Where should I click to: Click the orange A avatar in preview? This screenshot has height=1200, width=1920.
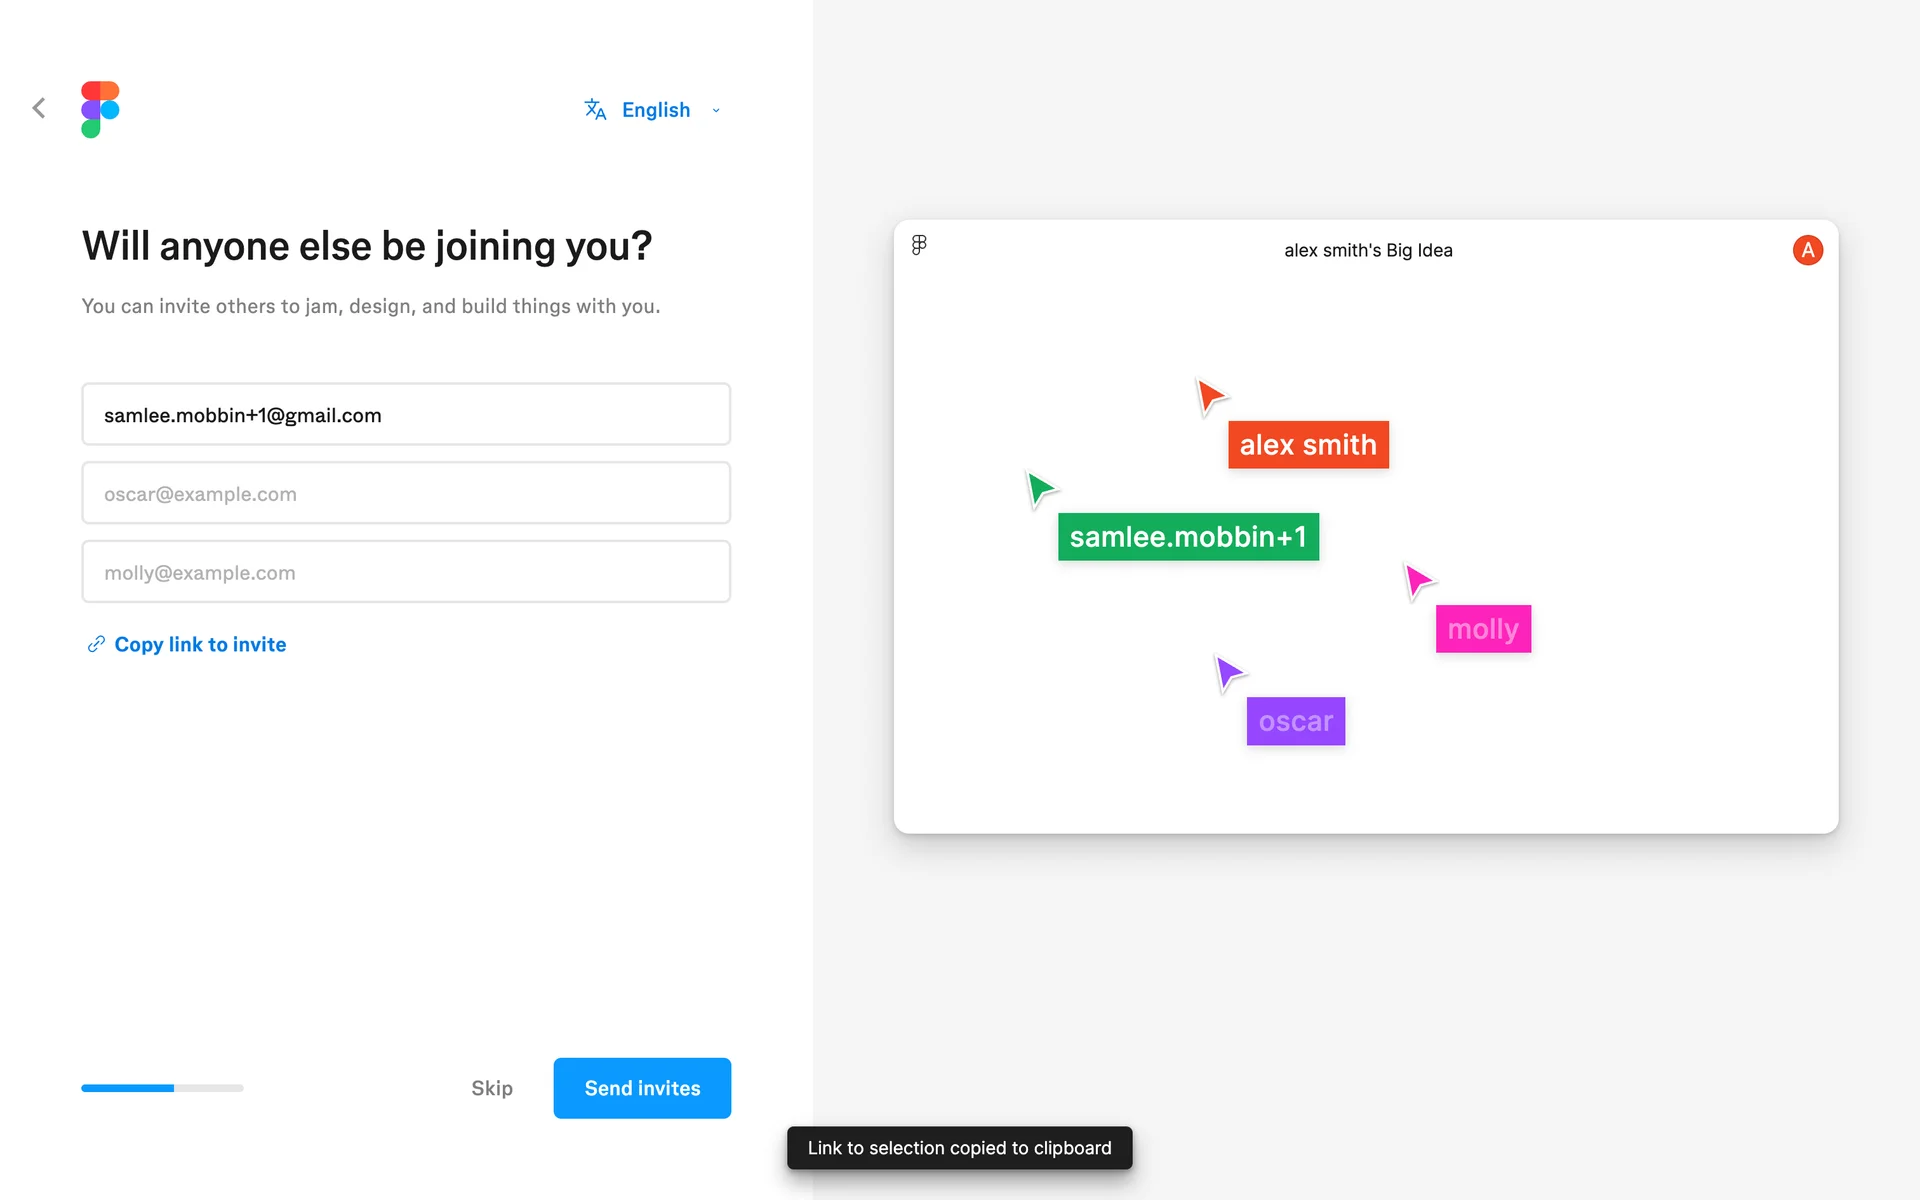point(1807,250)
